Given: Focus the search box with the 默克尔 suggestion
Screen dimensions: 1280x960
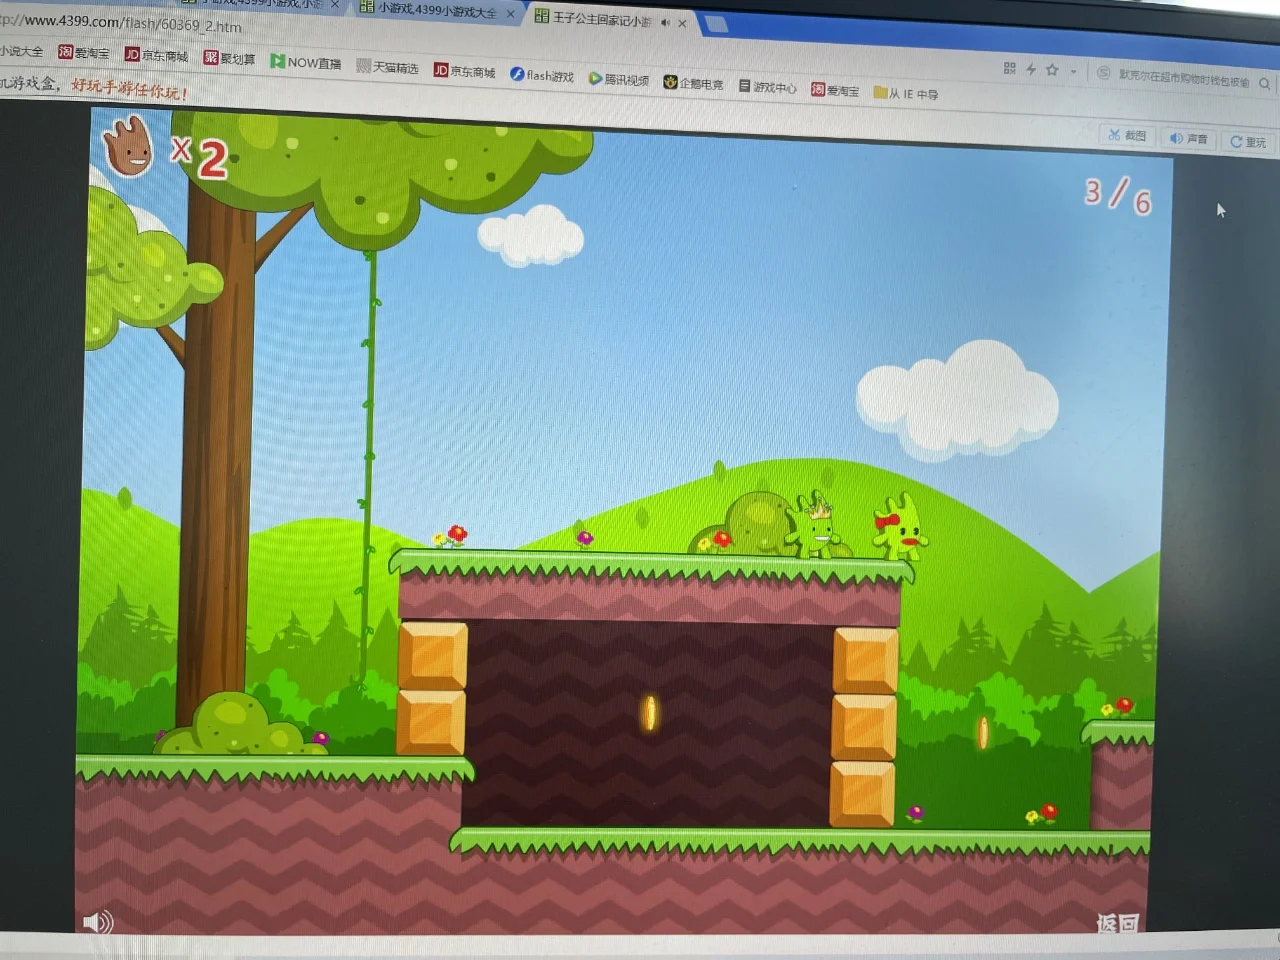Looking at the screenshot, I should click(x=1184, y=78).
